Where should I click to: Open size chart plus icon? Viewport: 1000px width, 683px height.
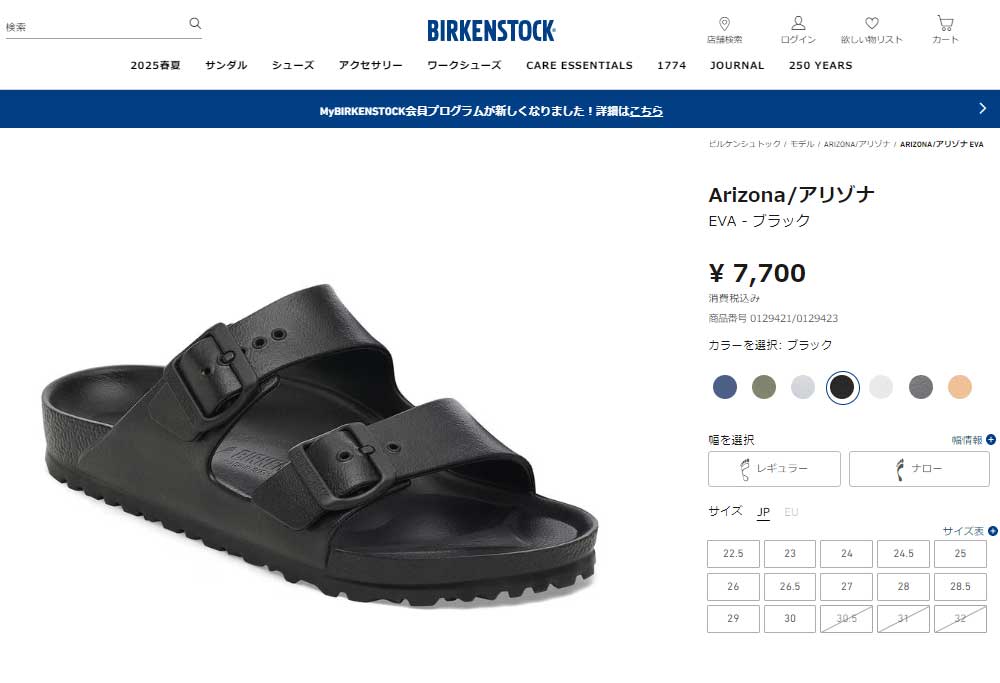pyautogui.click(x=993, y=531)
